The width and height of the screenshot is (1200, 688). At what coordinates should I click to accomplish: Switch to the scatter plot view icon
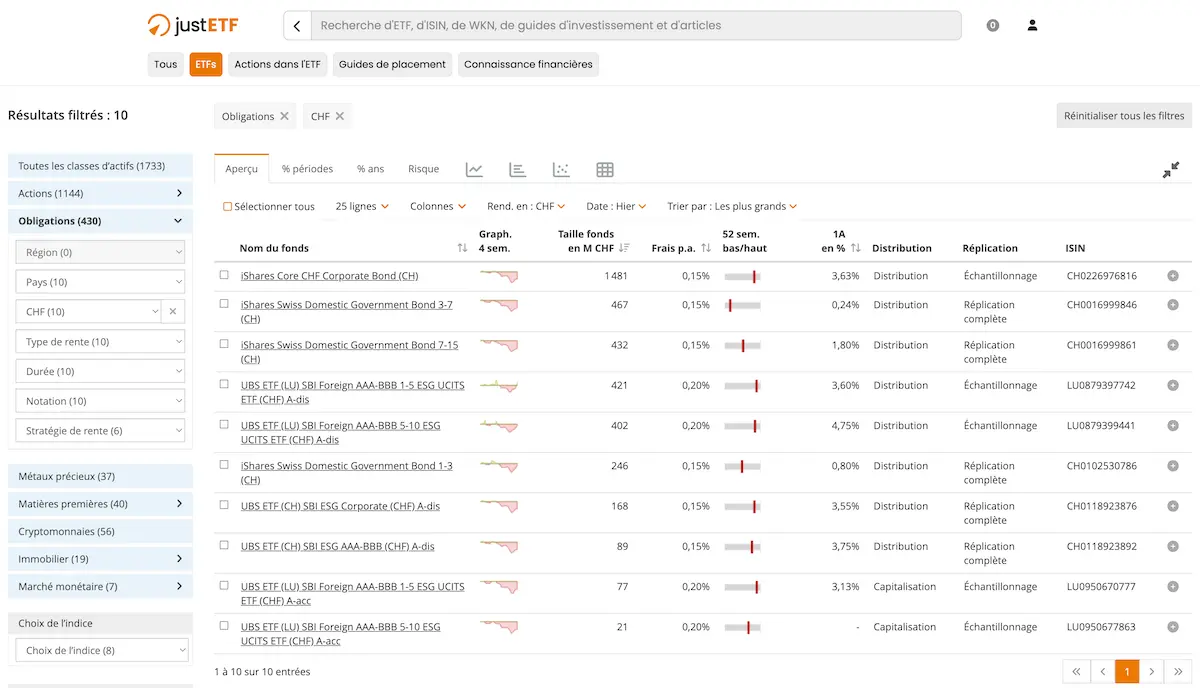click(x=561, y=169)
